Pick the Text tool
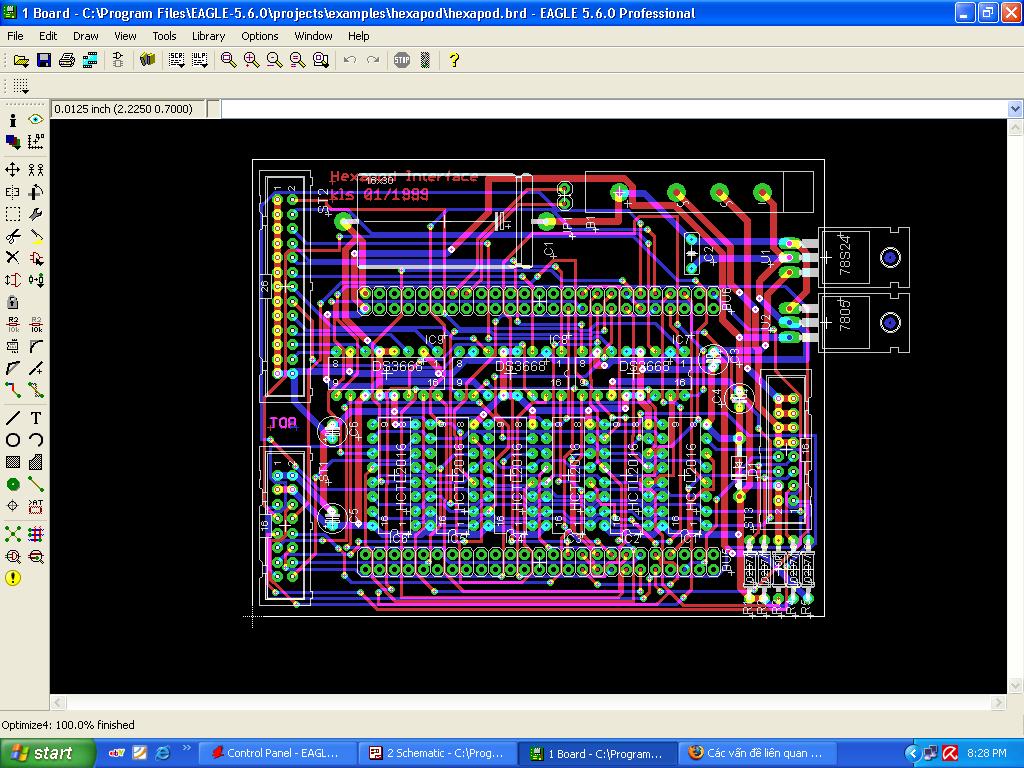1024x768 pixels. (x=36, y=418)
